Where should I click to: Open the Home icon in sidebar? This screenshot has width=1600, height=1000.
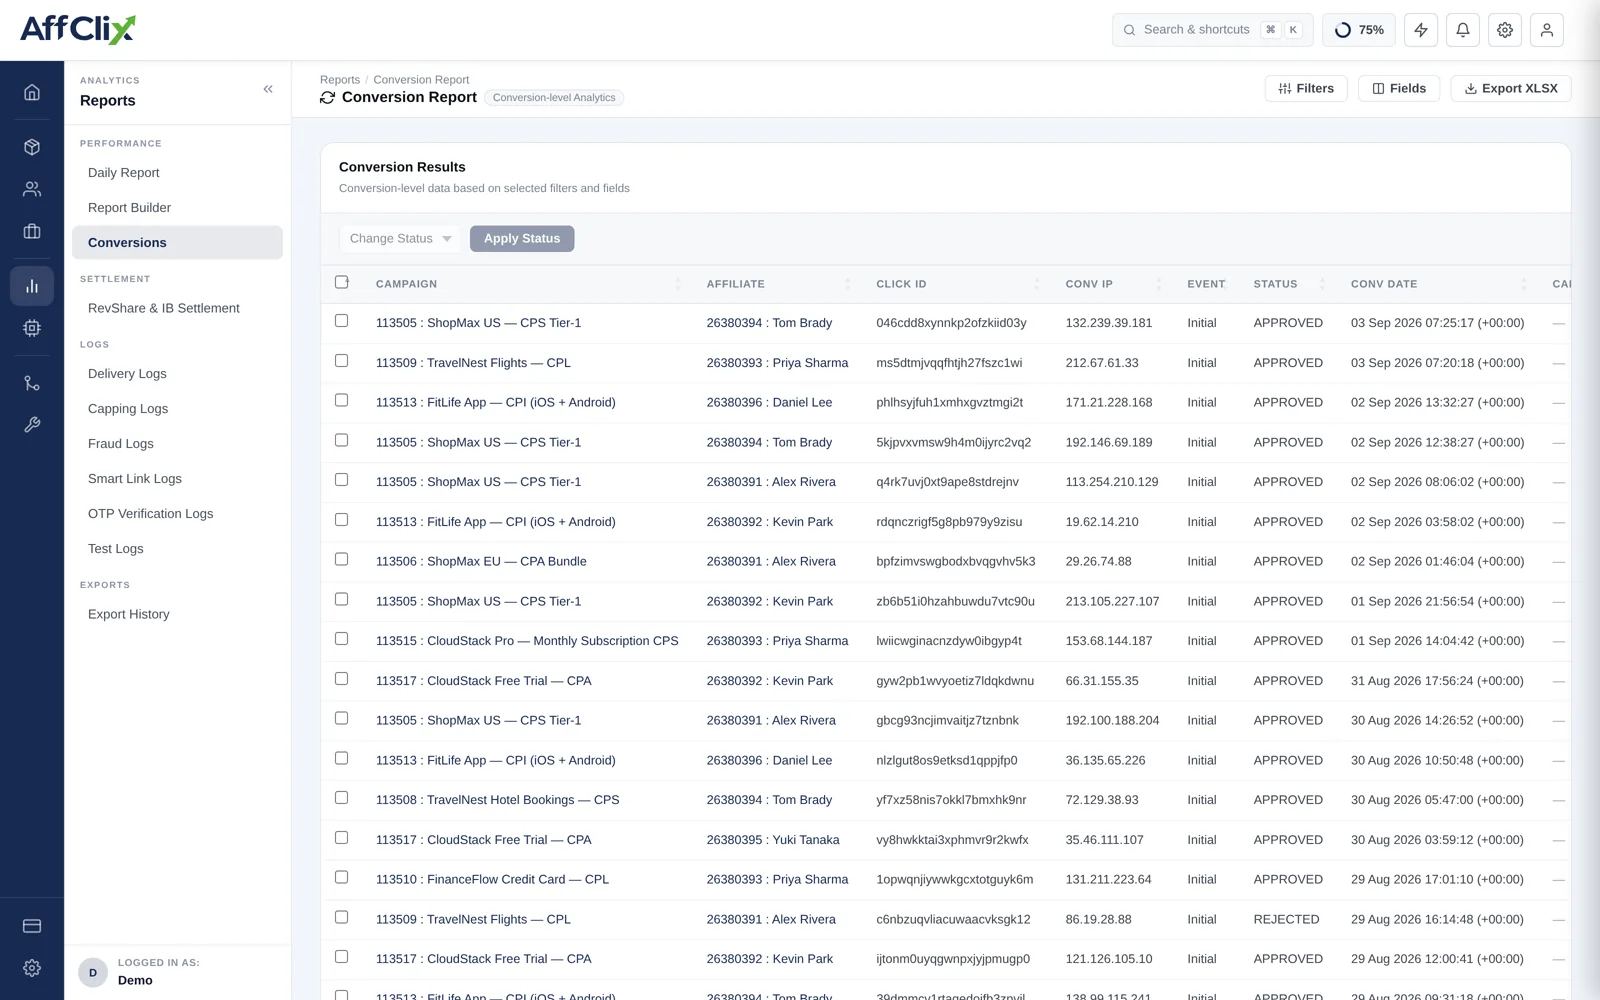pos(32,92)
